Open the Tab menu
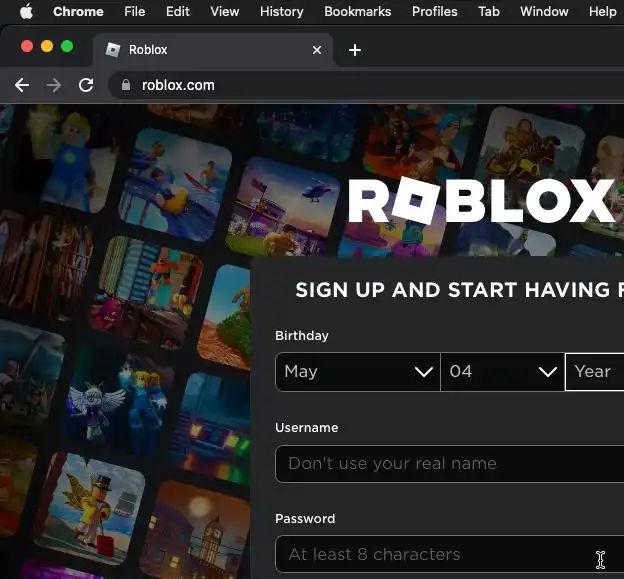The width and height of the screenshot is (624, 579). [489, 12]
